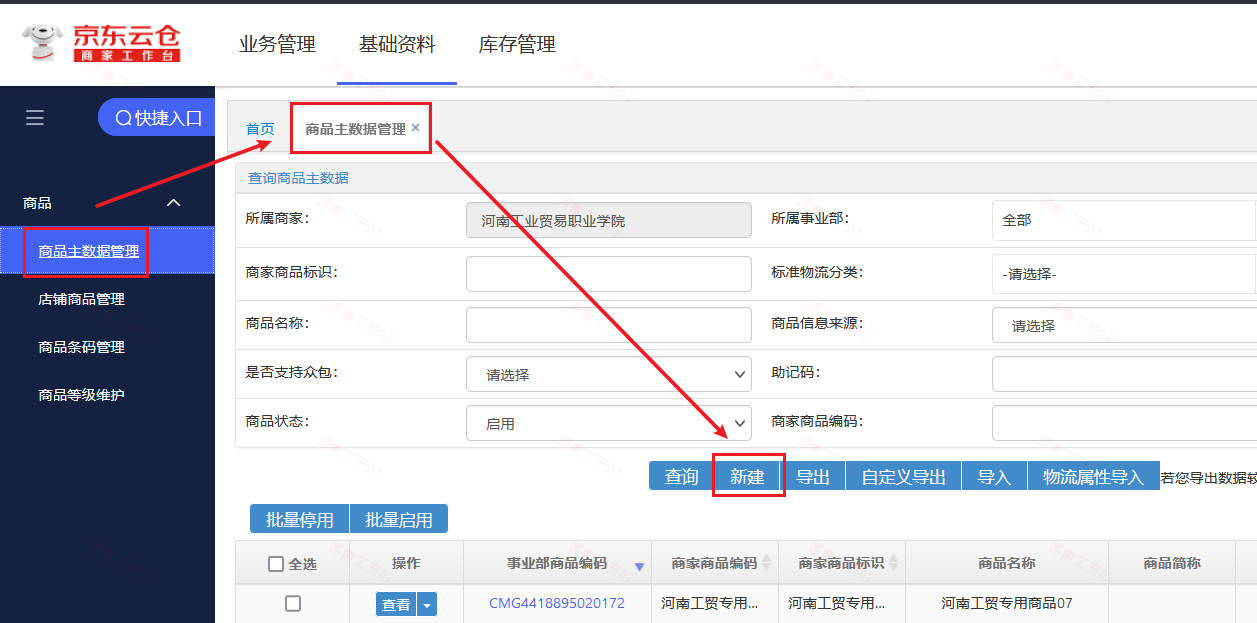Viewport: 1257px width, 623px height.
Task: Open the dropdown arrow beside 查看
Action: pyautogui.click(x=427, y=604)
